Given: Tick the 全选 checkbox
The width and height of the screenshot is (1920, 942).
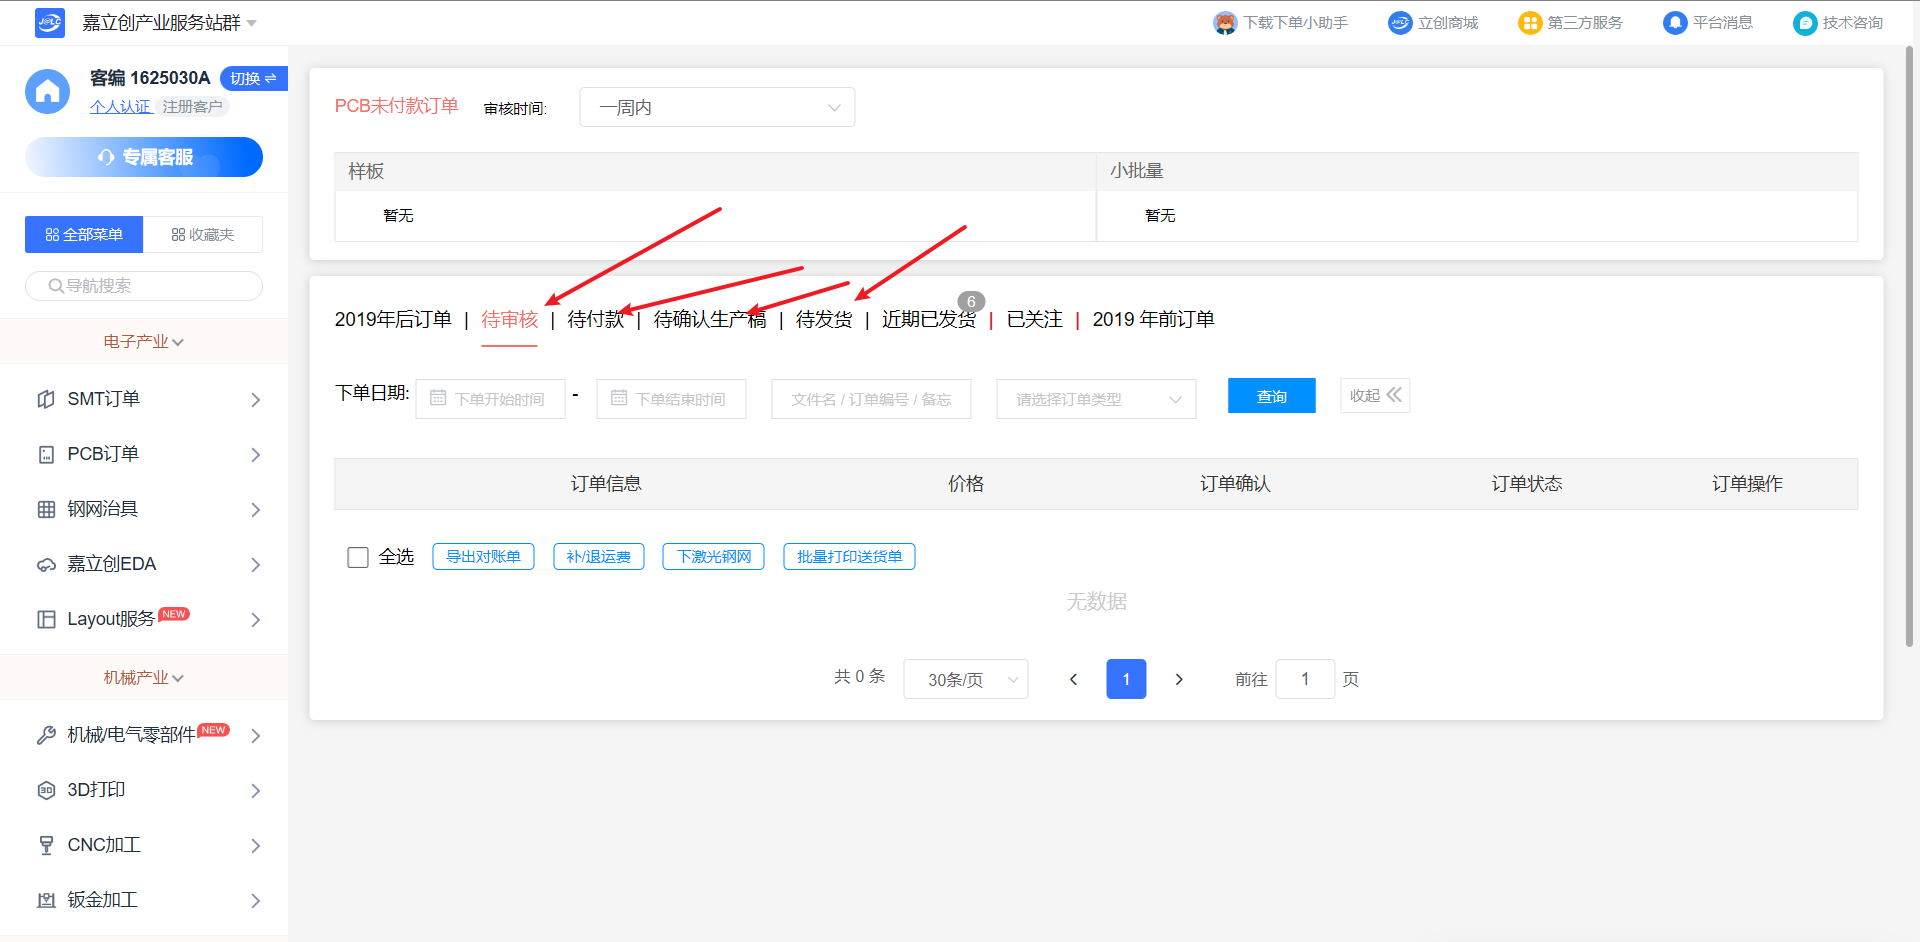Looking at the screenshot, I should (358, 557).
